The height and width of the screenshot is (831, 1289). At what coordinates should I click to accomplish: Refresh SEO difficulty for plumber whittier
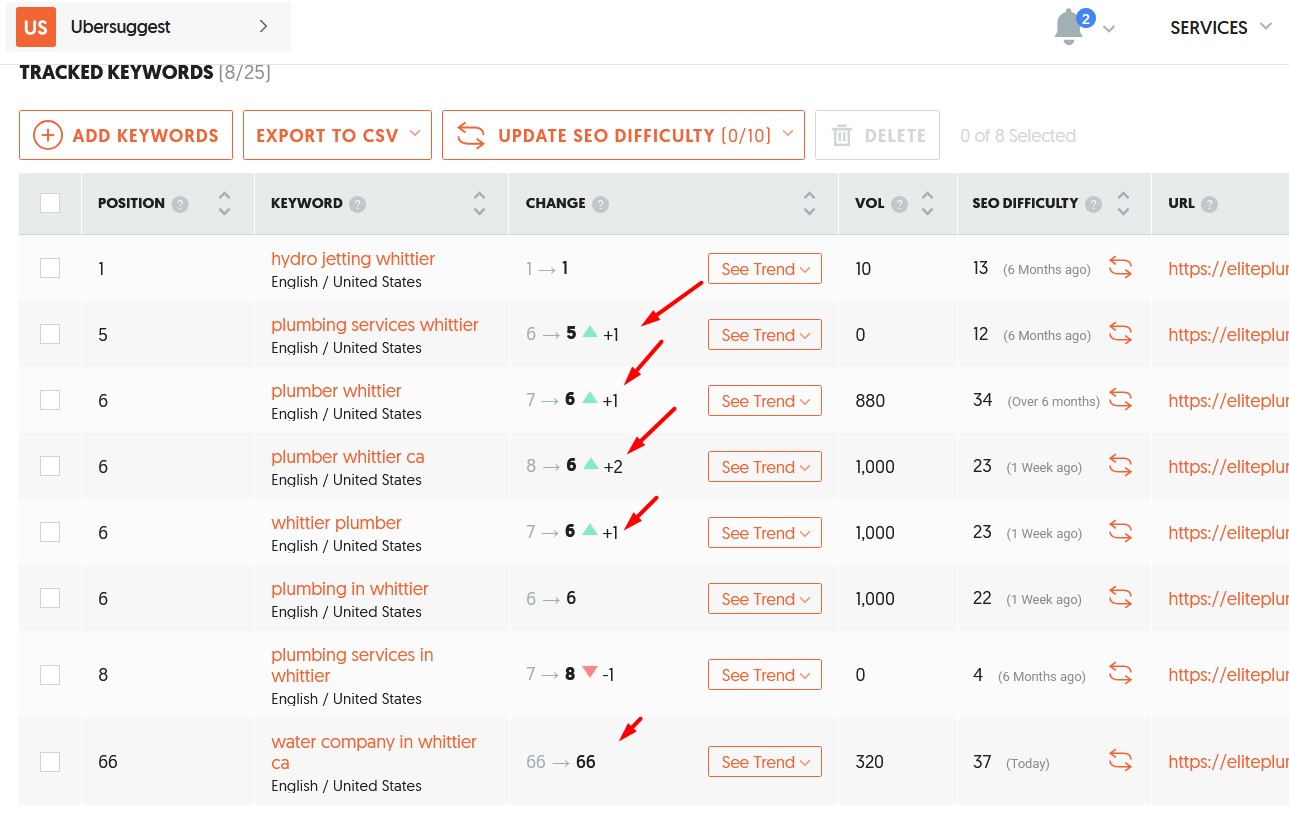tap(1120, 400)
